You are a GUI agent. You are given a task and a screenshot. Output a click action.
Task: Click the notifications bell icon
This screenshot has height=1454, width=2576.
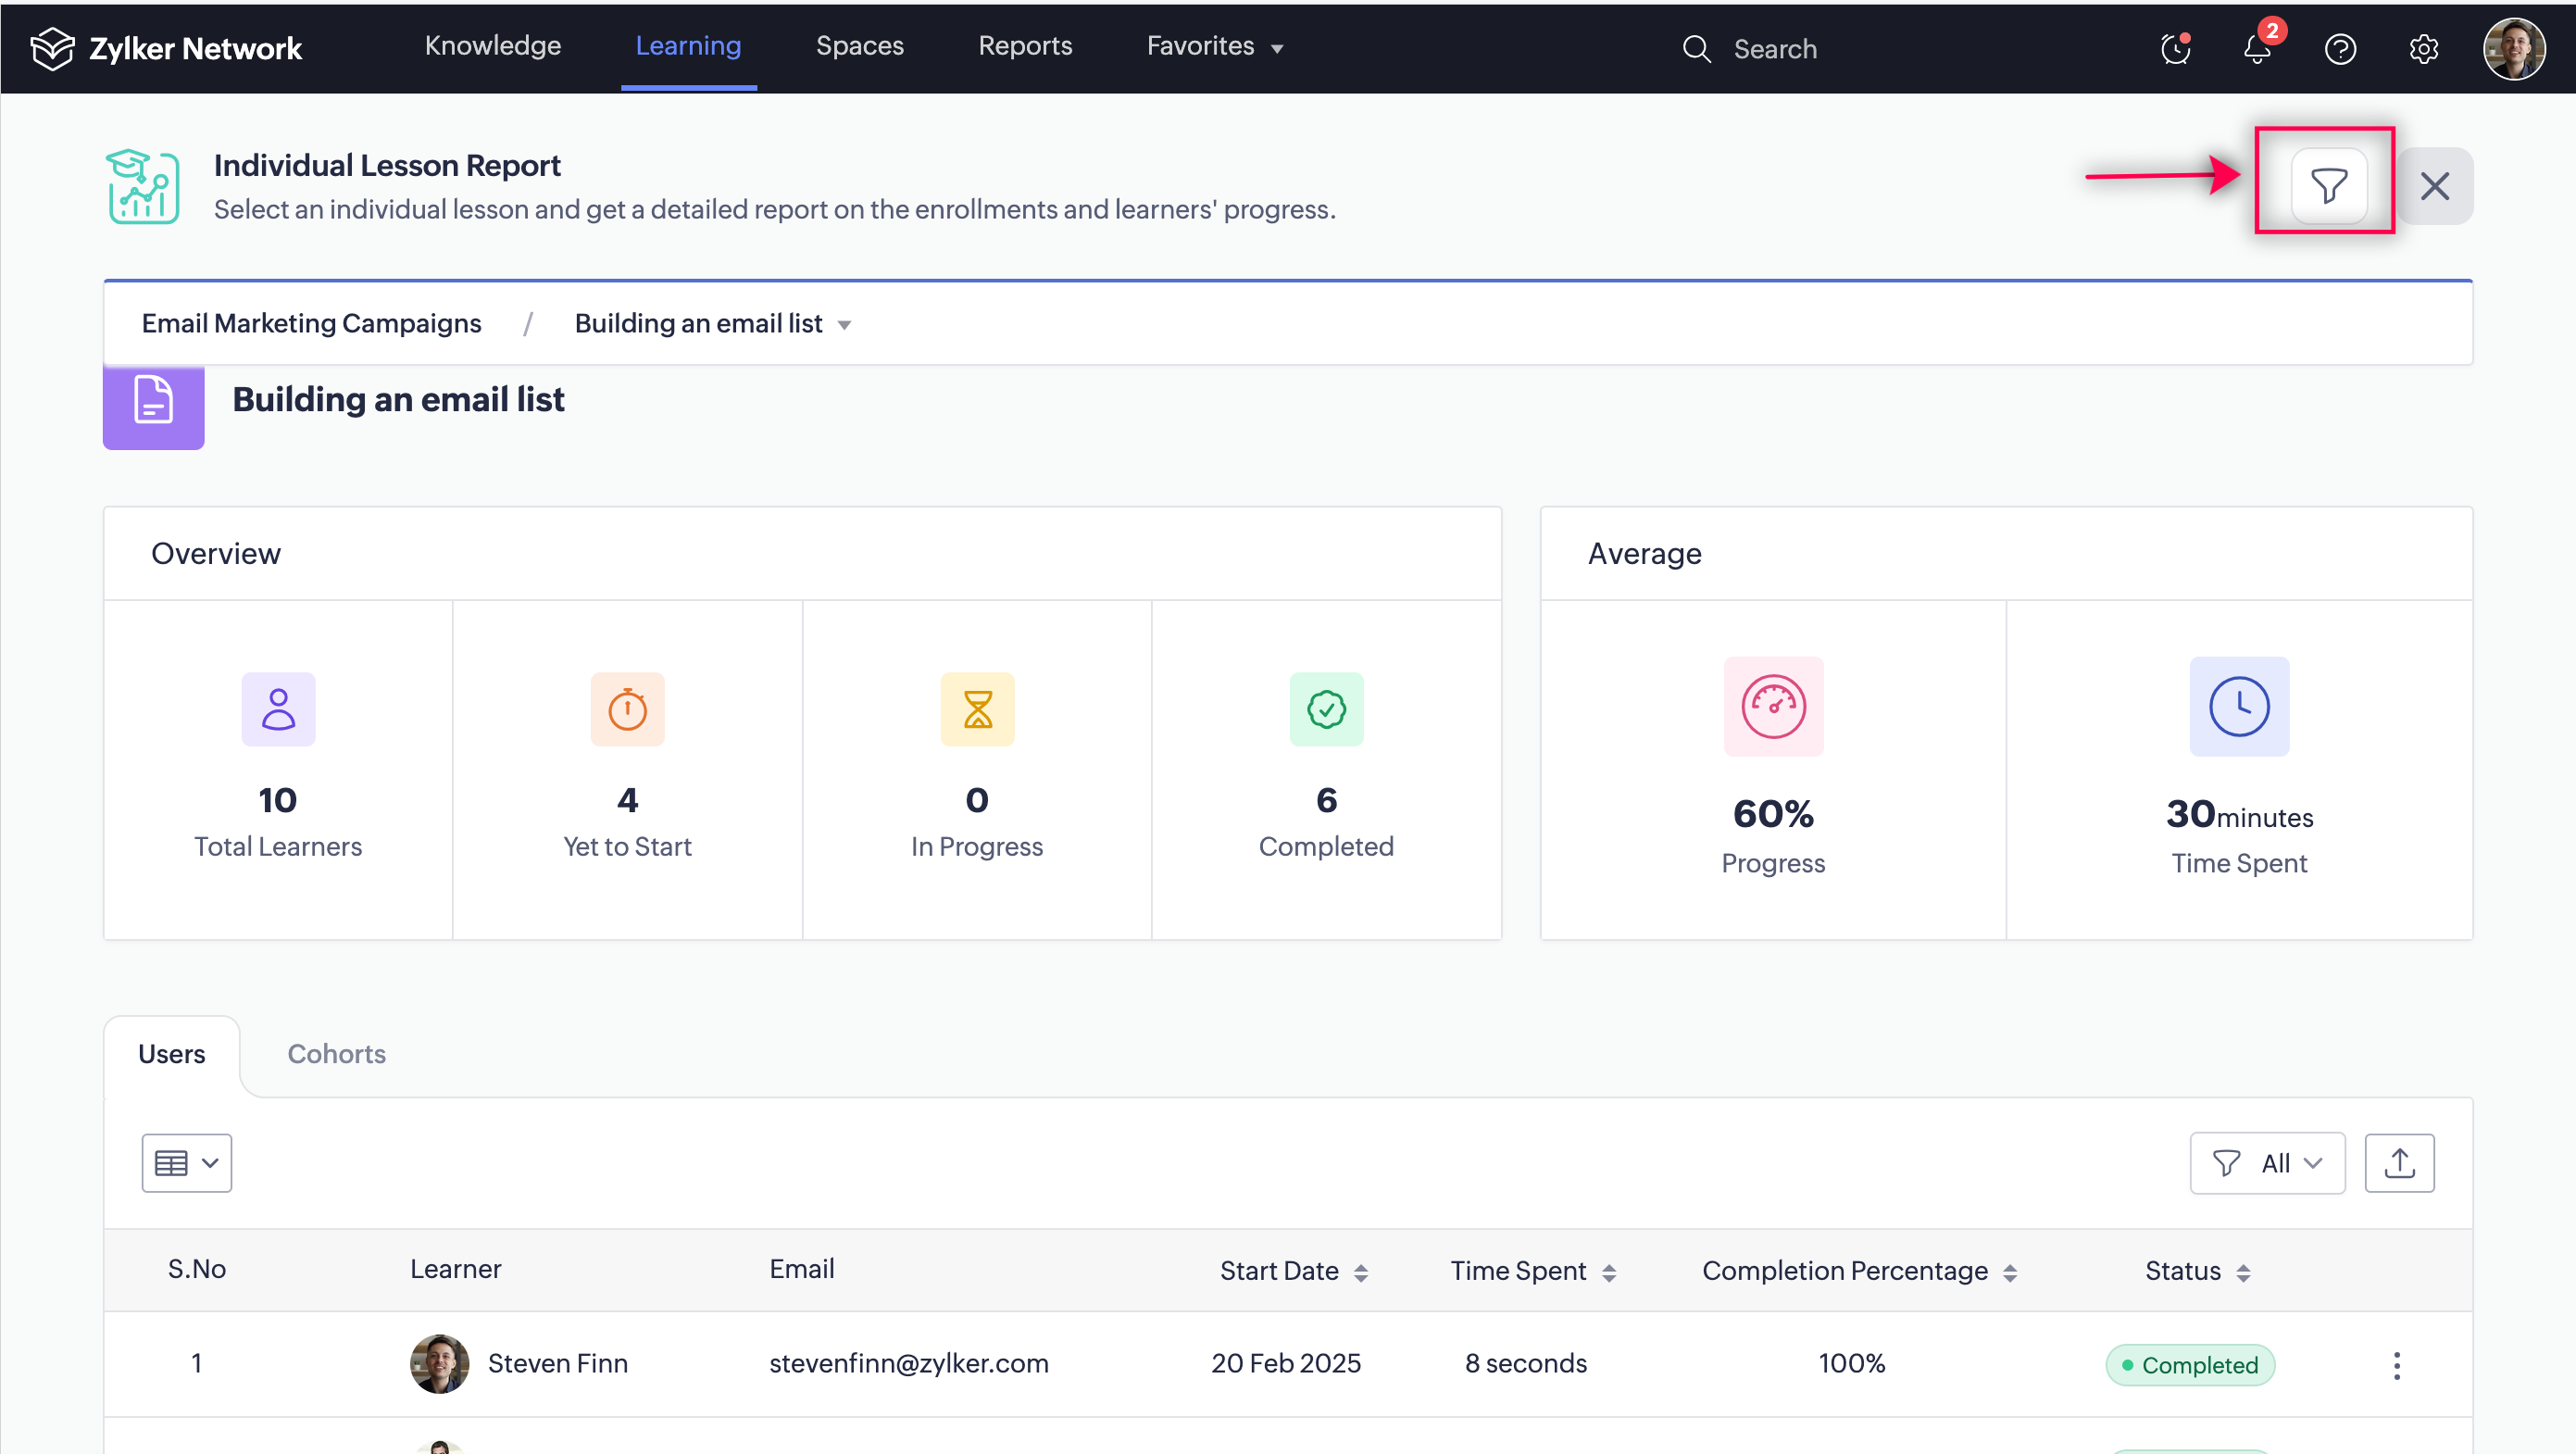point(2257,48)
